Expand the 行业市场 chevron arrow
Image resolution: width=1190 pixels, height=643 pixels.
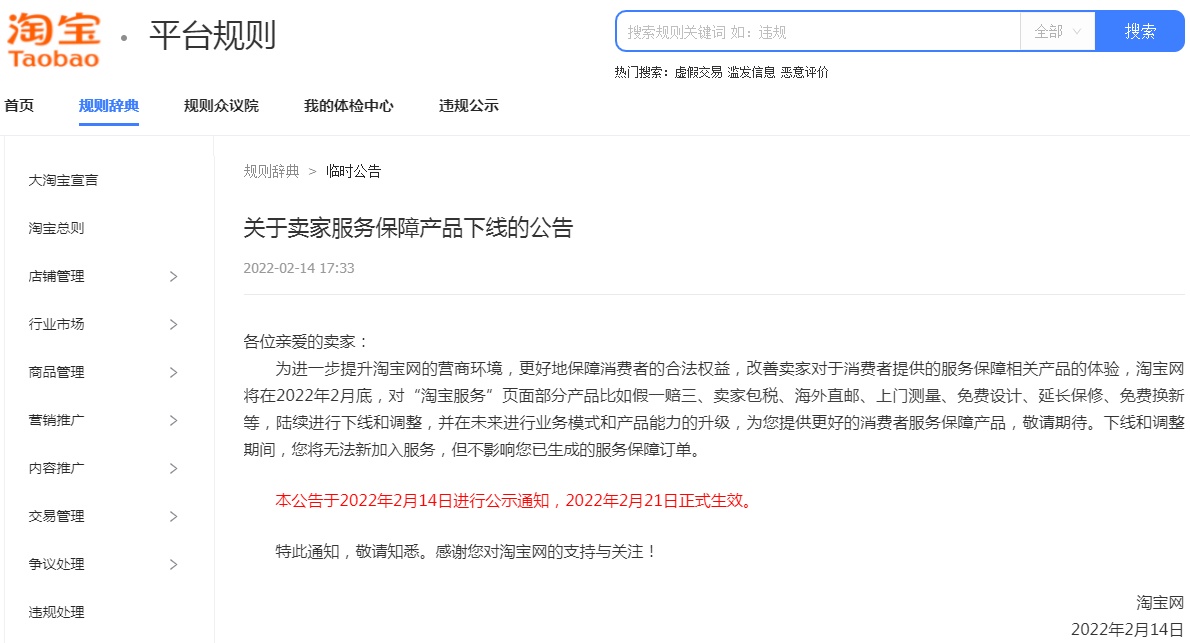pos(174,324)
